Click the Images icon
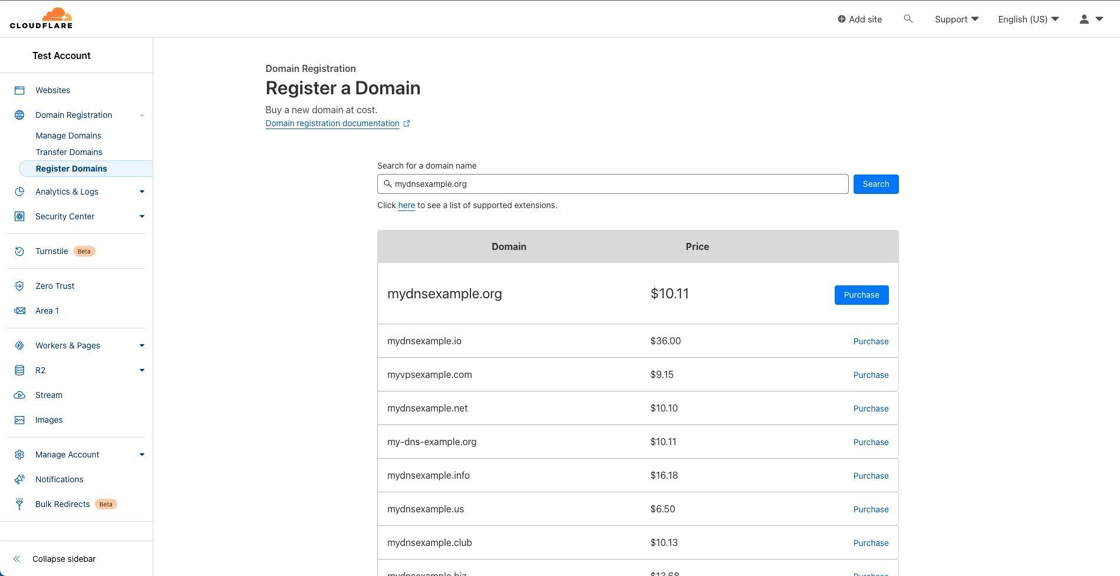 19,420
